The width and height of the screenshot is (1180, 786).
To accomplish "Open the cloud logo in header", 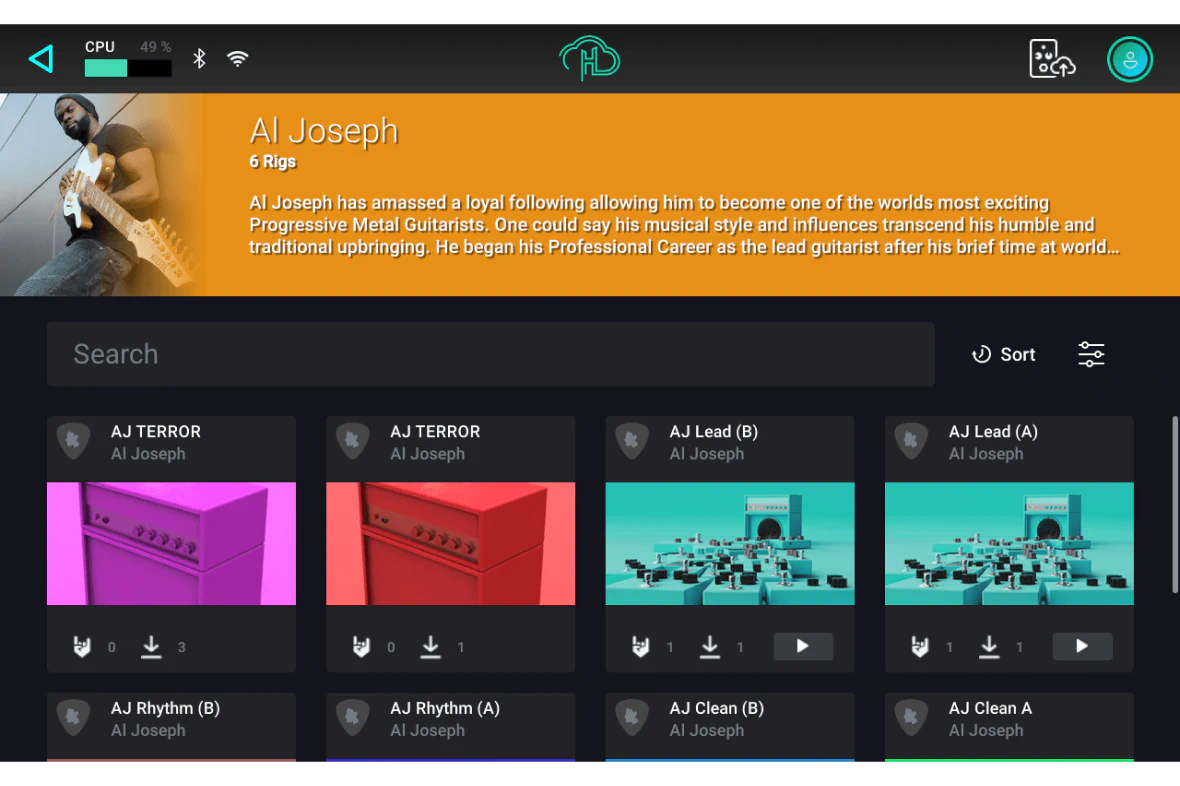I will (589, 58).
